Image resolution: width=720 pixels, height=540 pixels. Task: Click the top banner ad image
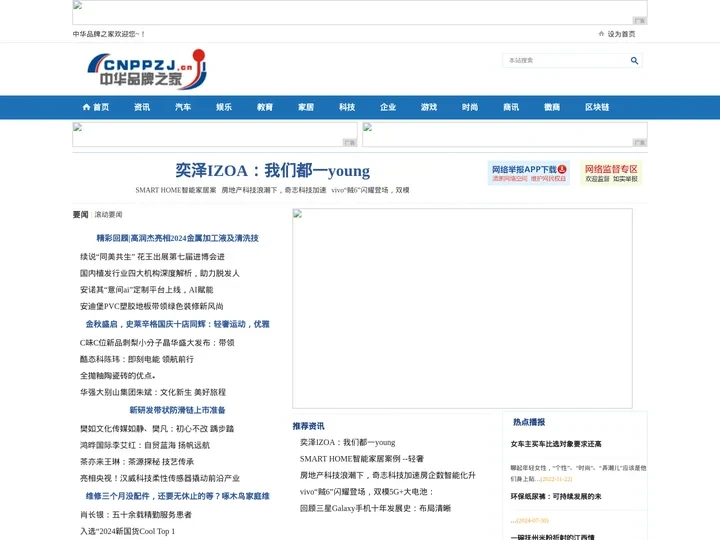click(x=360, y=12)
